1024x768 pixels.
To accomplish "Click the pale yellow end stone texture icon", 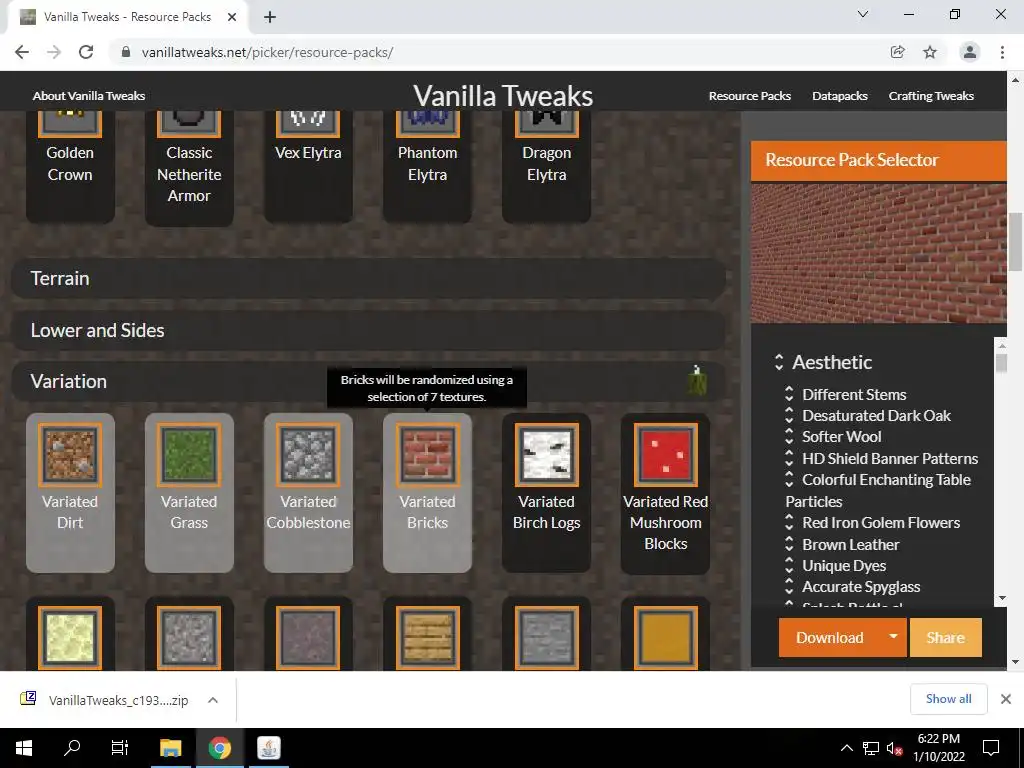I will [70, 637].
